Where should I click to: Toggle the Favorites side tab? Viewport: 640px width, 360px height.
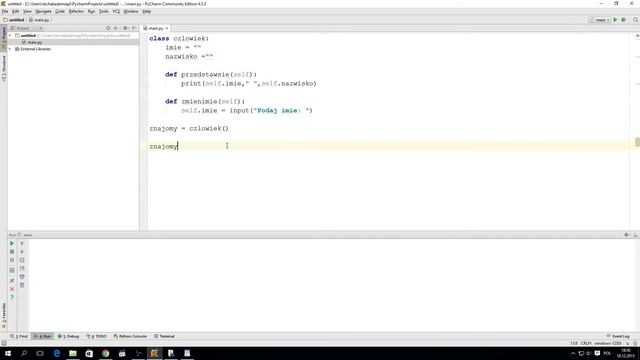pos(4,316)
